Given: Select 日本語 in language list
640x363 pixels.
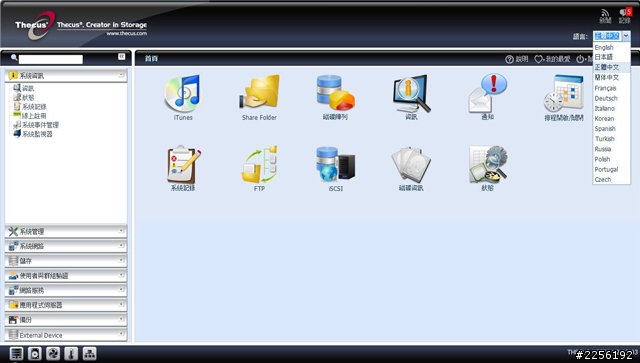Looking at the screenshot, I should click(x=611, y=57).
